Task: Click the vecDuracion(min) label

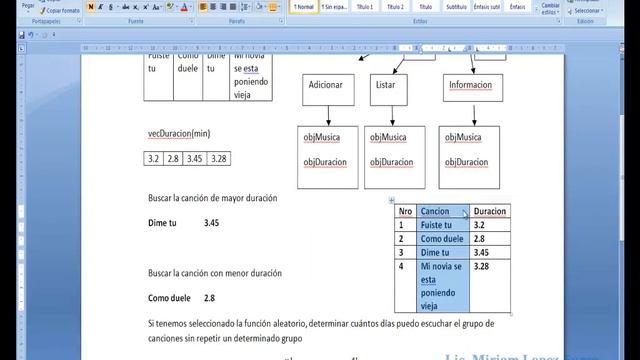Action: pos(179,133)
